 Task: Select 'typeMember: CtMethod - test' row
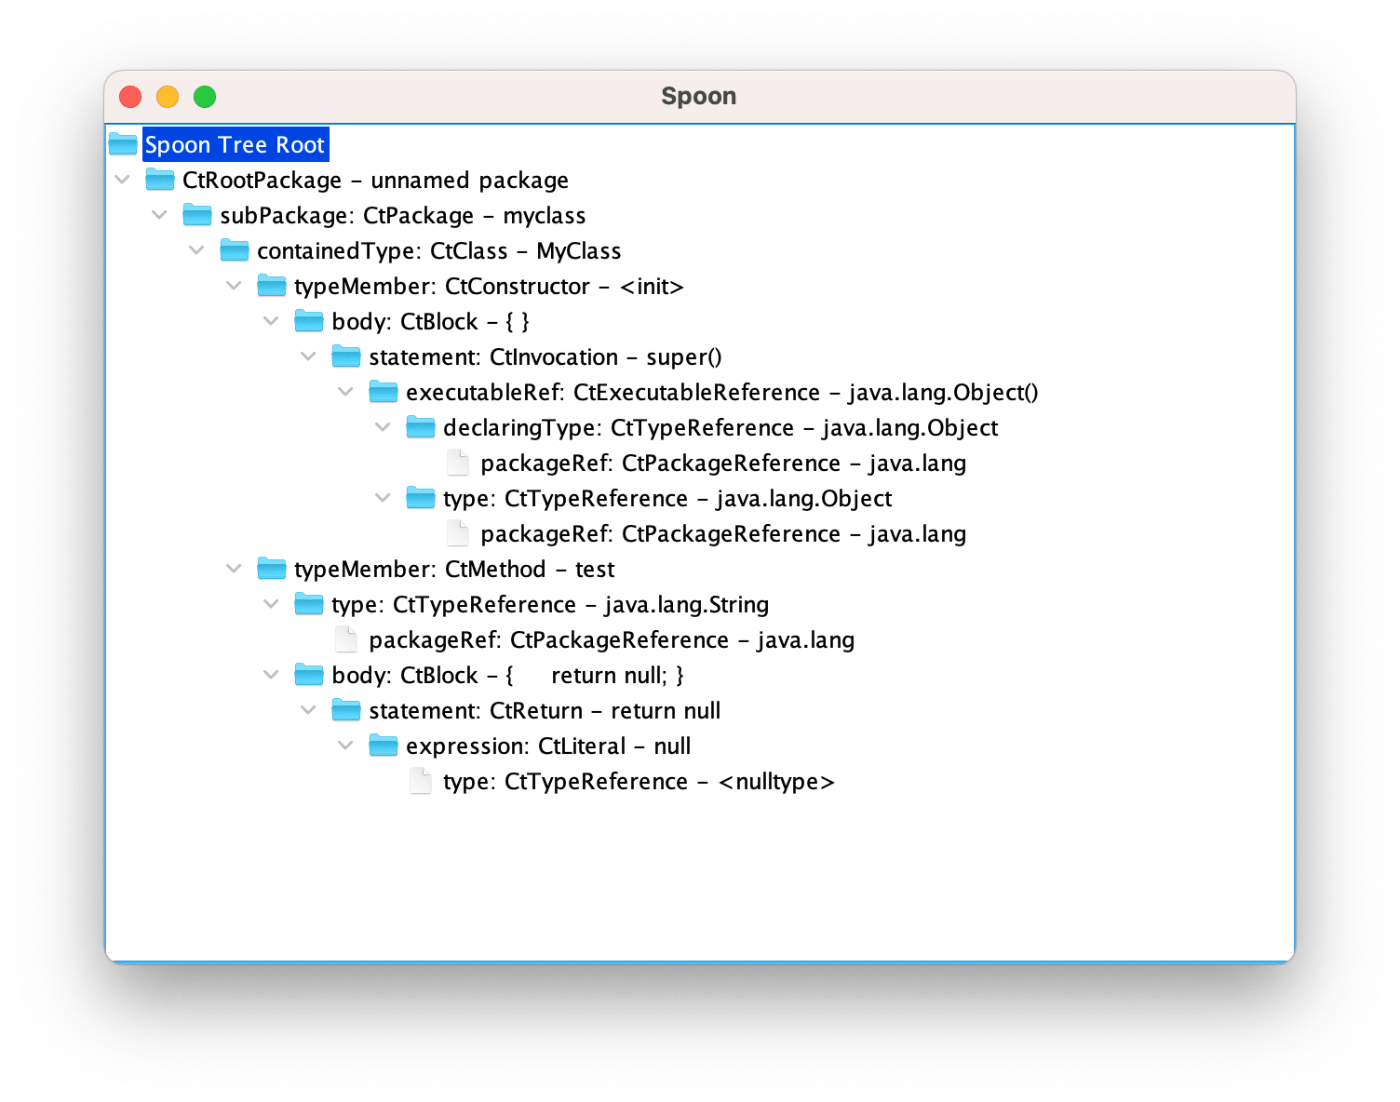pyautogui.click(x=455, y=569)
